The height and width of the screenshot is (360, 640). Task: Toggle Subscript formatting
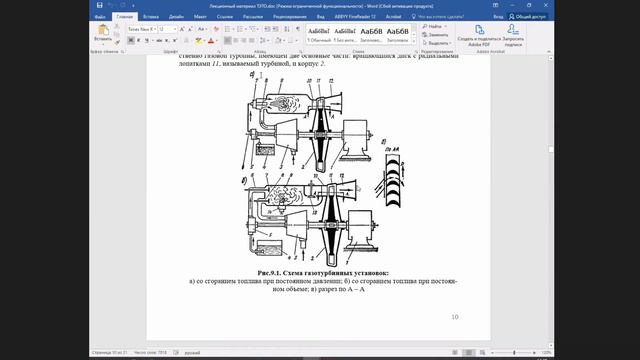[167, 40]
